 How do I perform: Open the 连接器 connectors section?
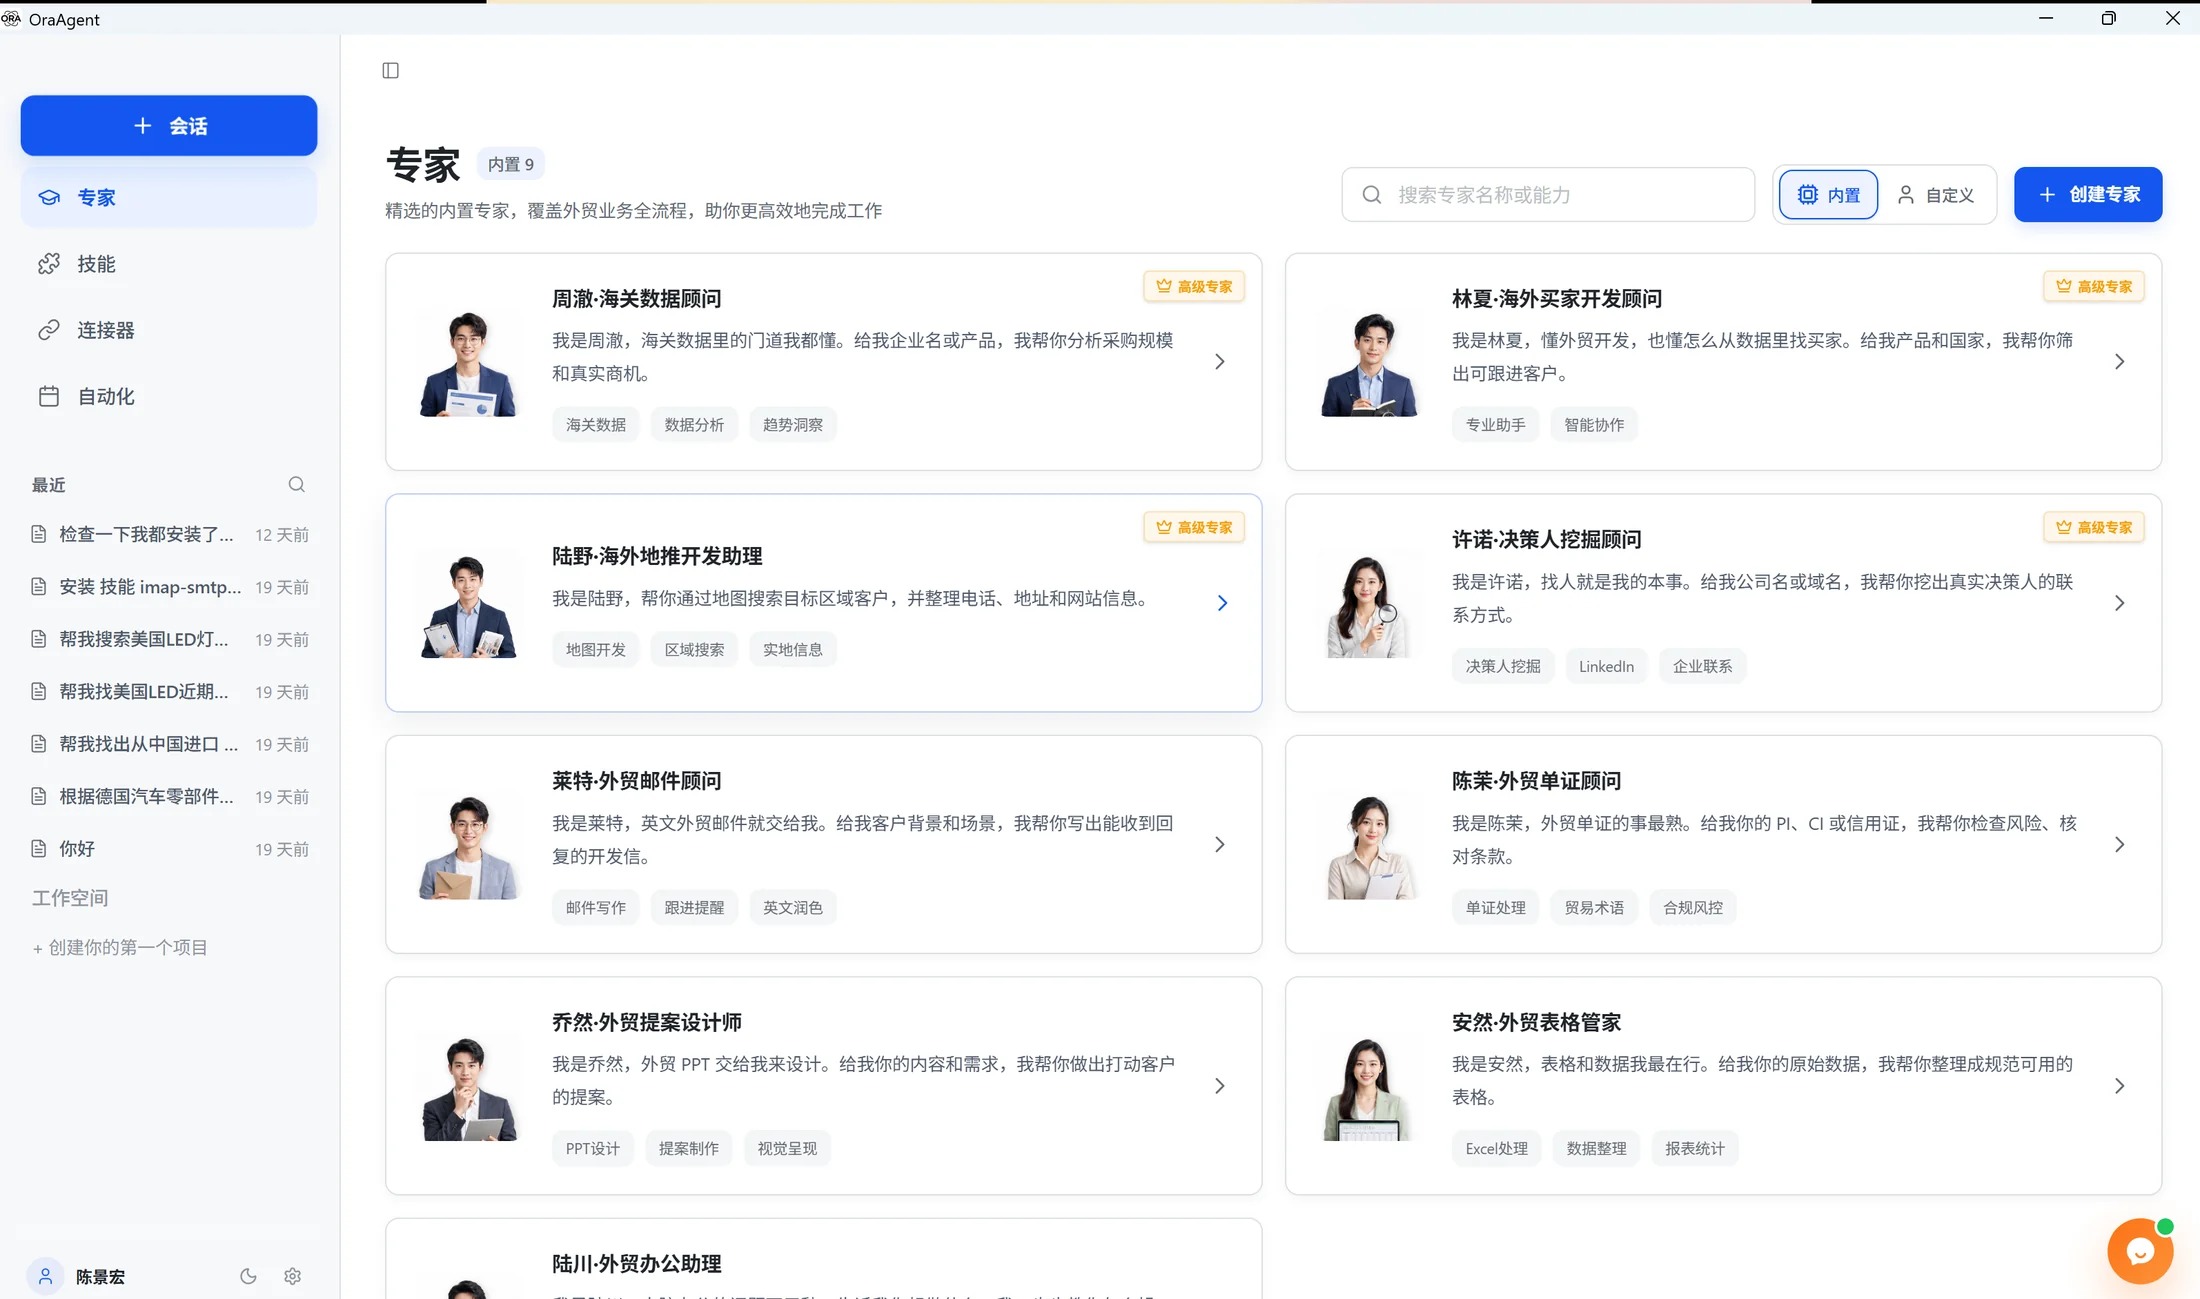coord(169,330)
